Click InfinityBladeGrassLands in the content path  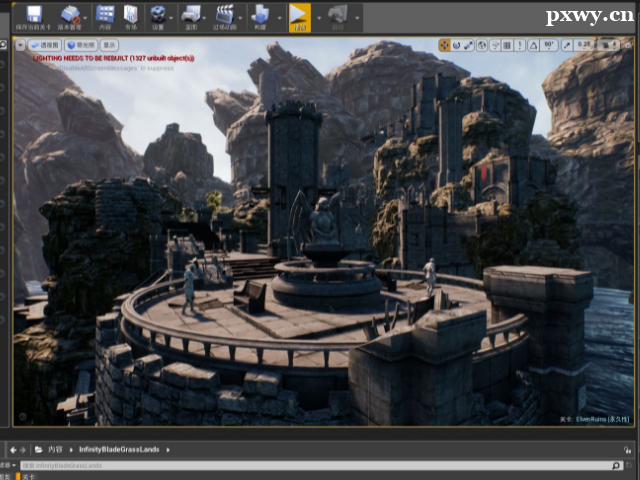point(119,450)
